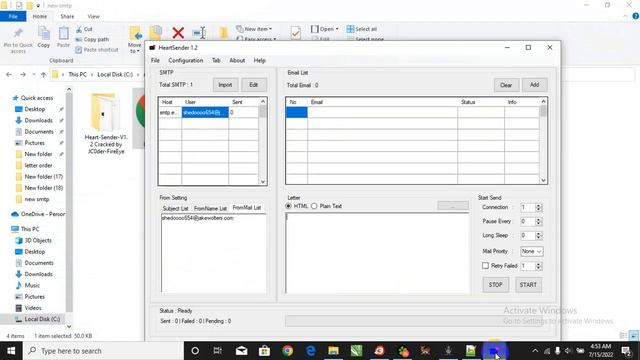Open Task View on taskbar
This screenshot has width=640, height=360.
point(218,351)
